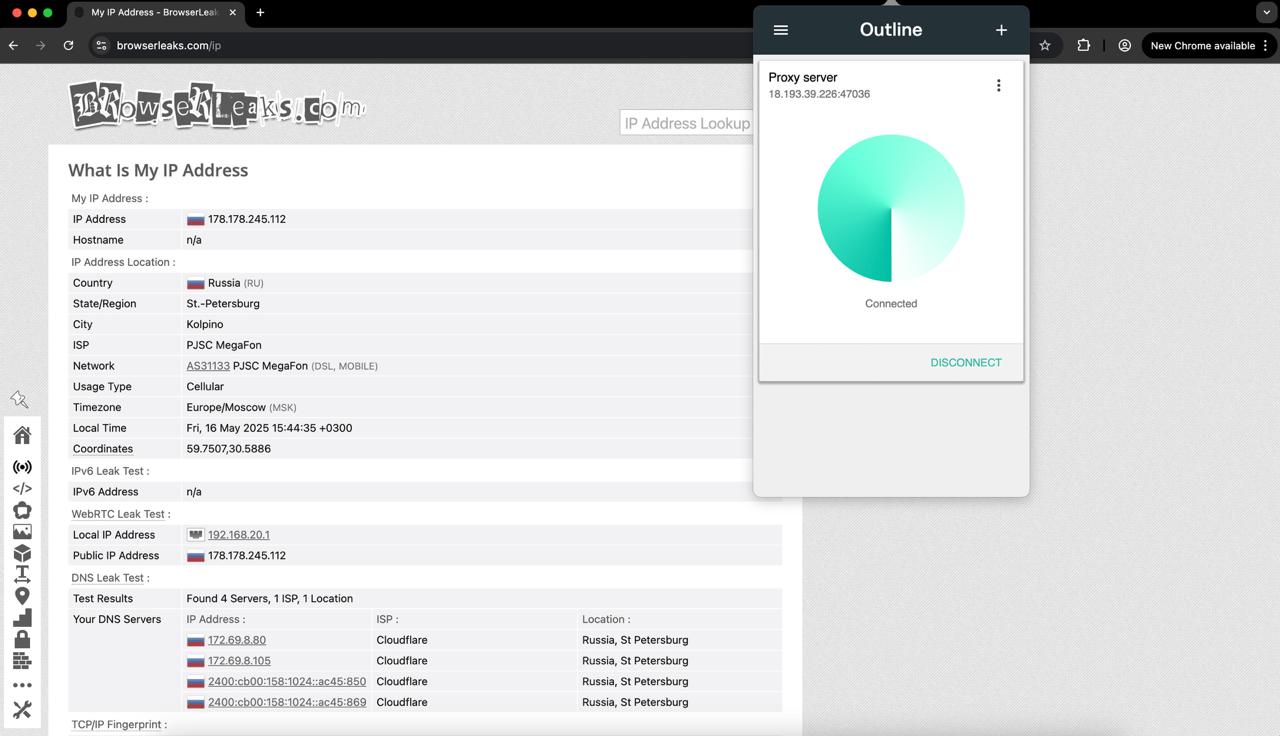
Task: Click DNS server 172.69.8.80 link
Action: pos(237,640)
